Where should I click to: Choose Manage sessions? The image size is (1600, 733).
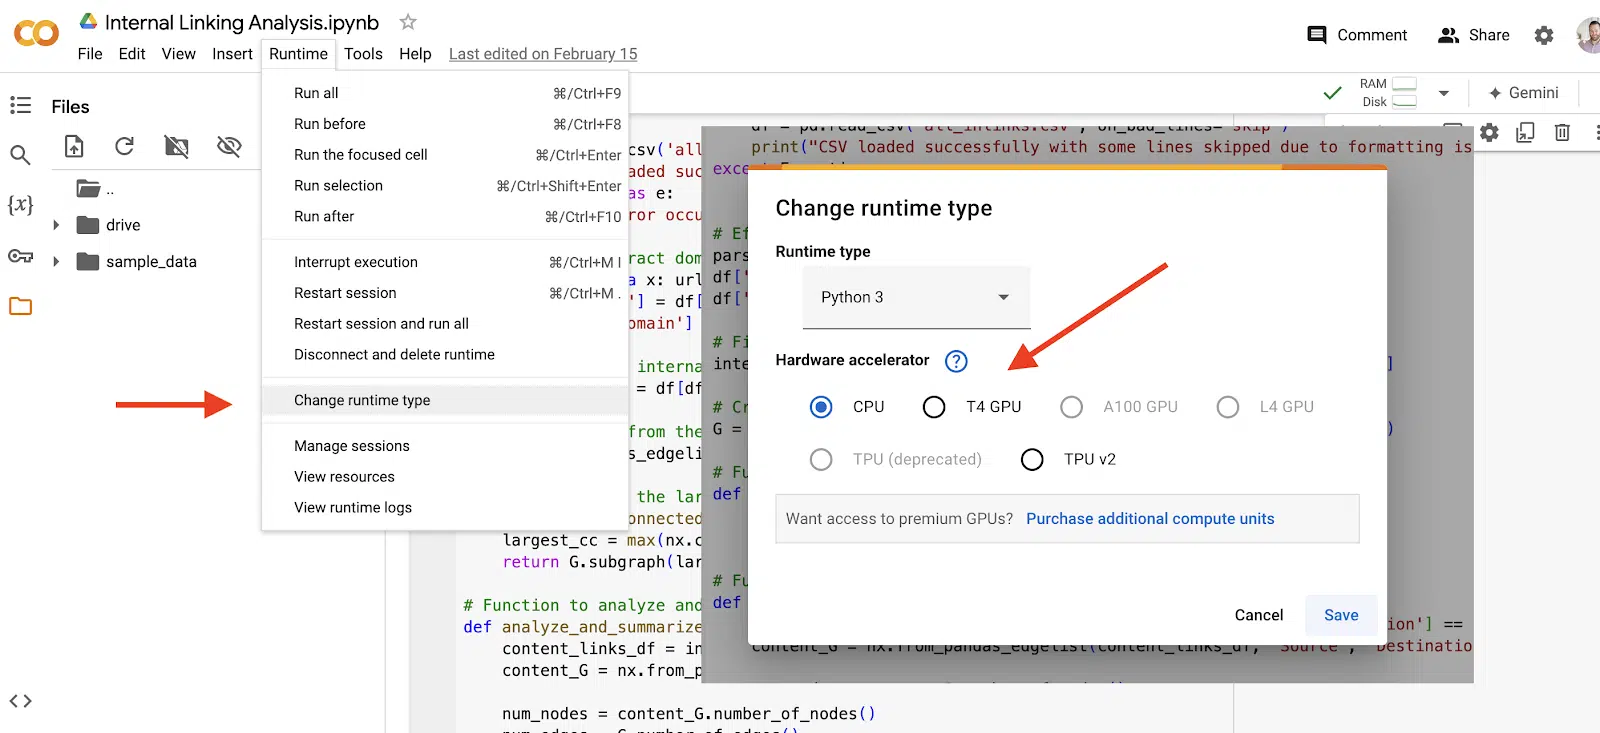point(445,446)
